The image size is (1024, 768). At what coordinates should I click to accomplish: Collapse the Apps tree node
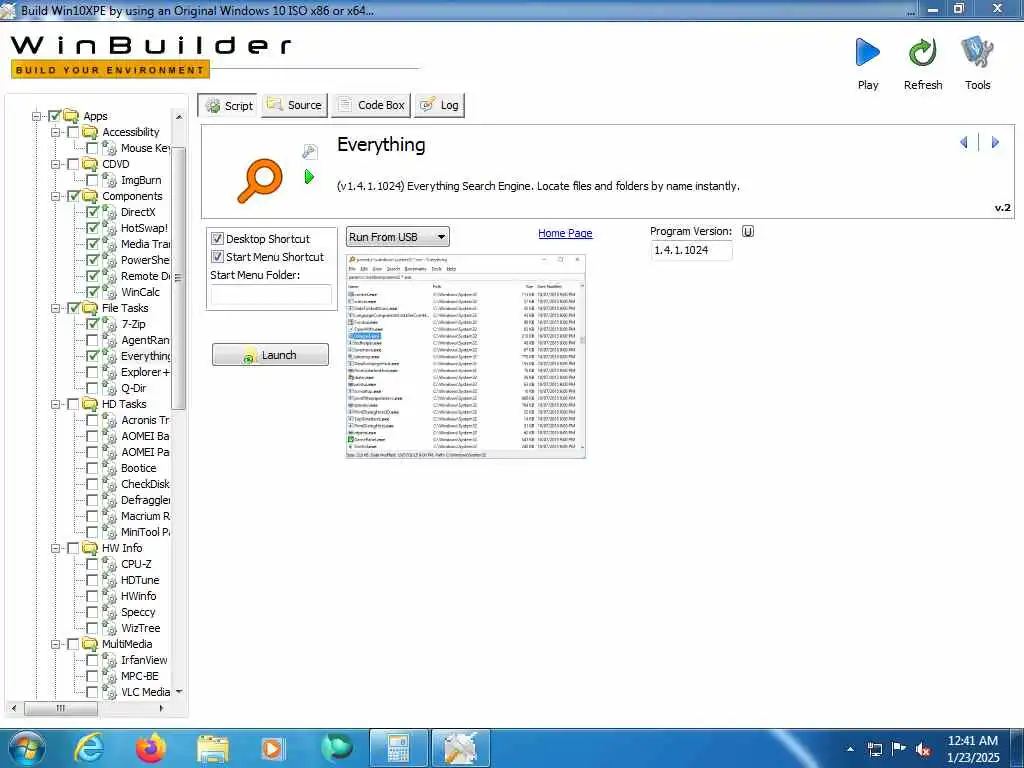tap(37, 116)
